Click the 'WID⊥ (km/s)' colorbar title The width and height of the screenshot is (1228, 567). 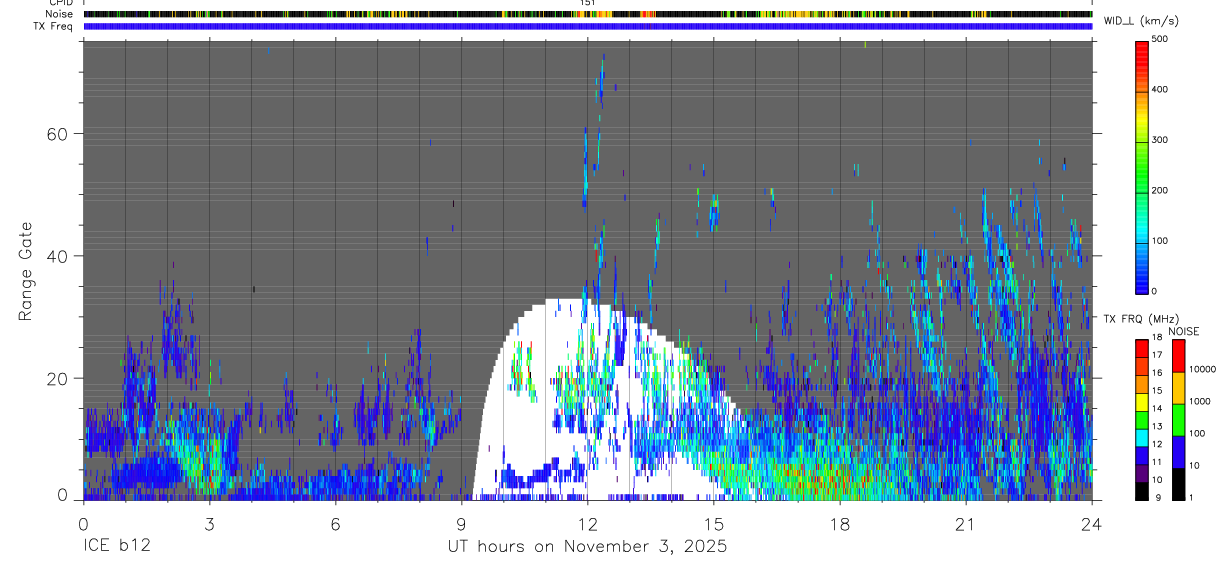click(1139, 21)
